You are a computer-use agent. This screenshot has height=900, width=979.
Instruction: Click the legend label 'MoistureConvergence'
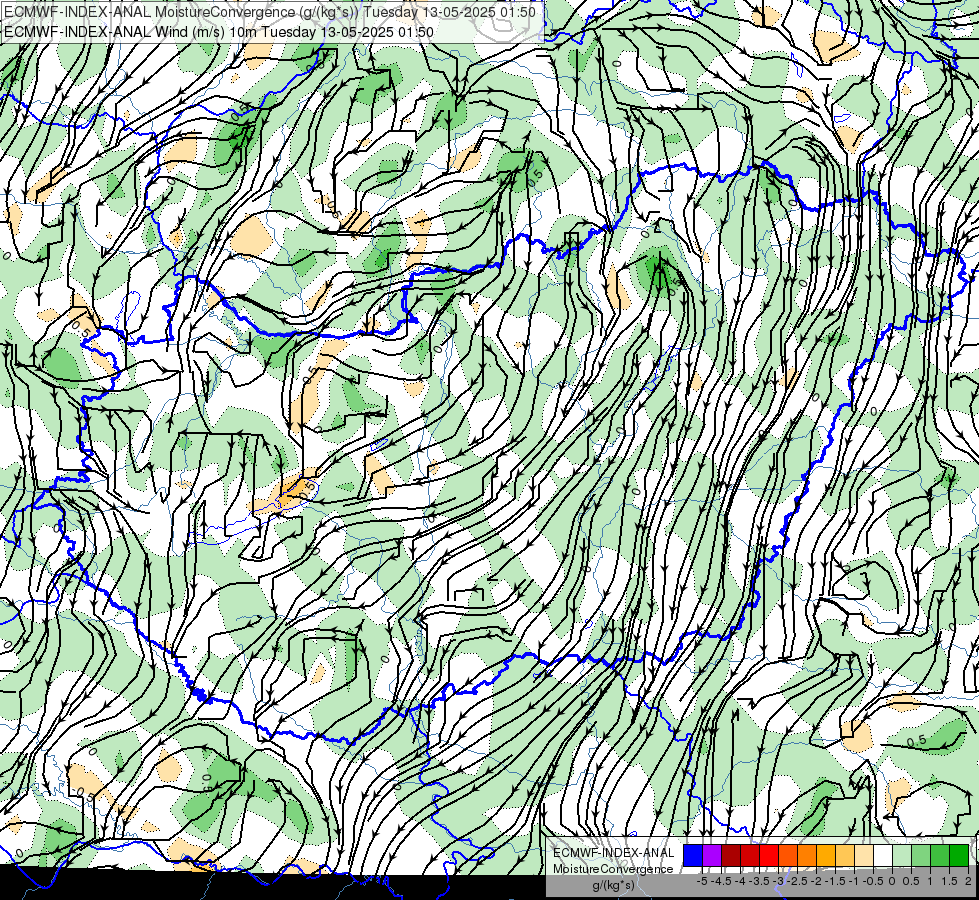tap(613, 869)
